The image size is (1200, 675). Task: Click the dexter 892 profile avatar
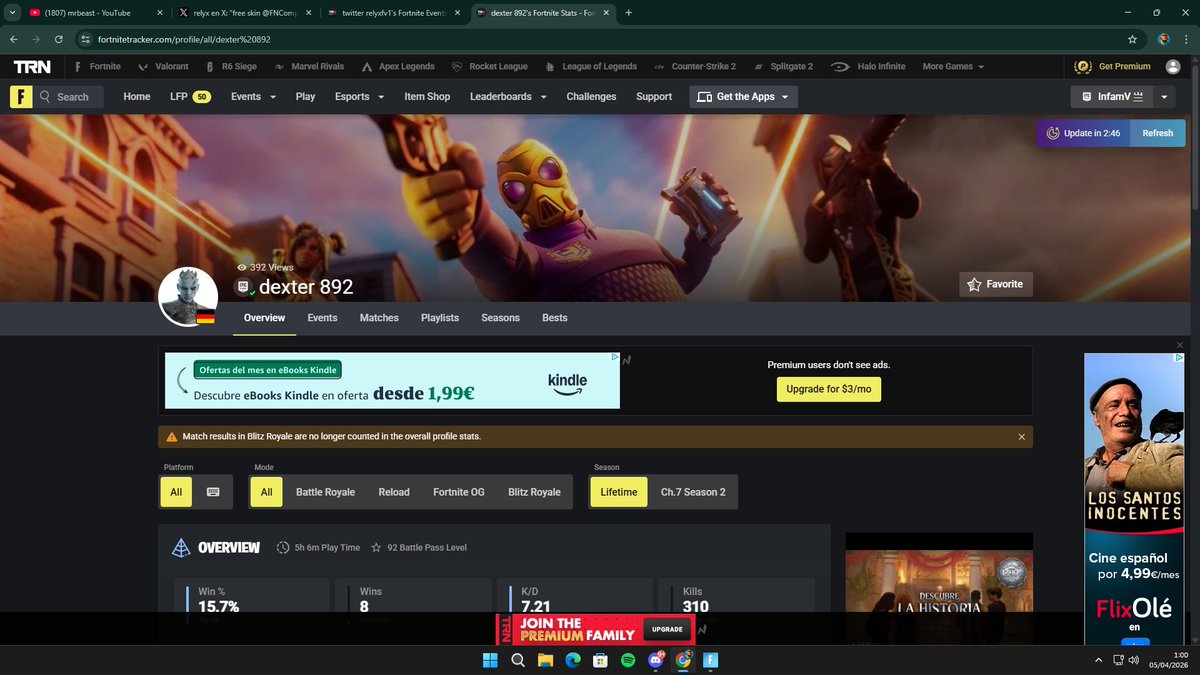[x=188, y=296]
